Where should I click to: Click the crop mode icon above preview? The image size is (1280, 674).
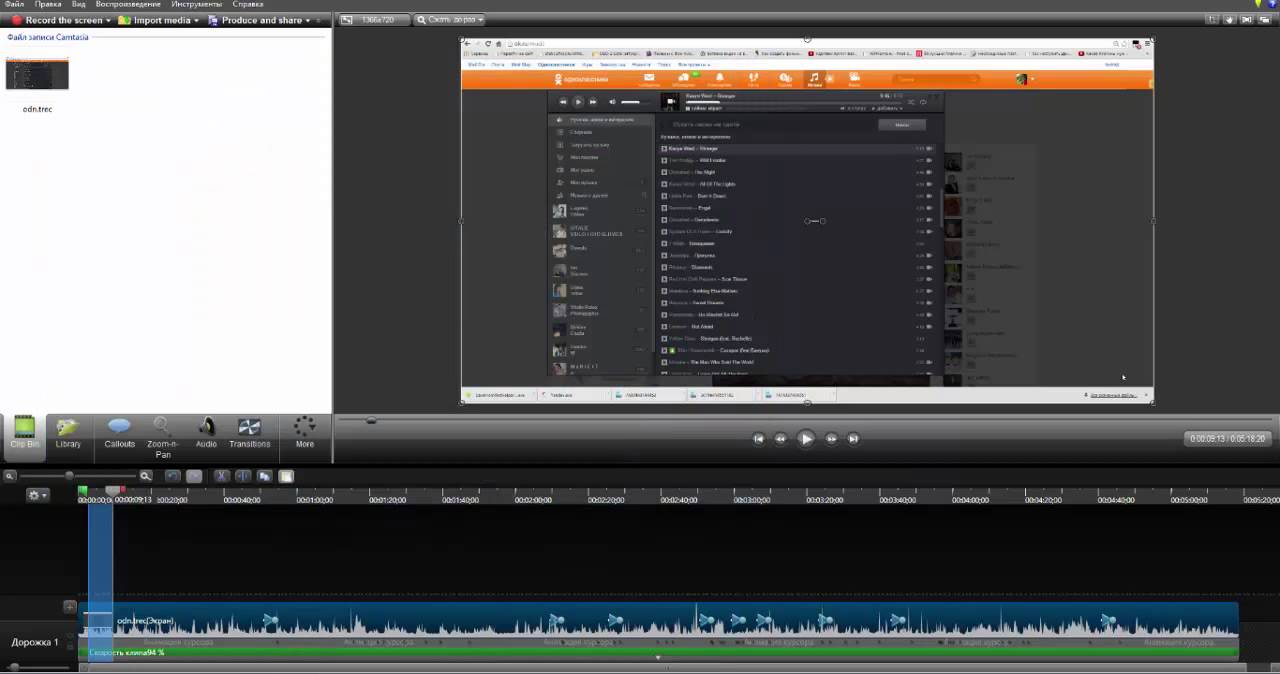click(1212, 20)
